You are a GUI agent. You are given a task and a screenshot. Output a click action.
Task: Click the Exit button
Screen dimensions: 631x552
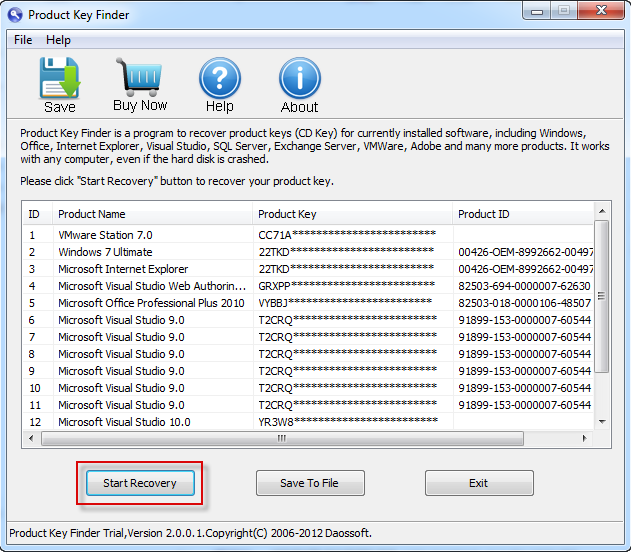pos(479,483)
